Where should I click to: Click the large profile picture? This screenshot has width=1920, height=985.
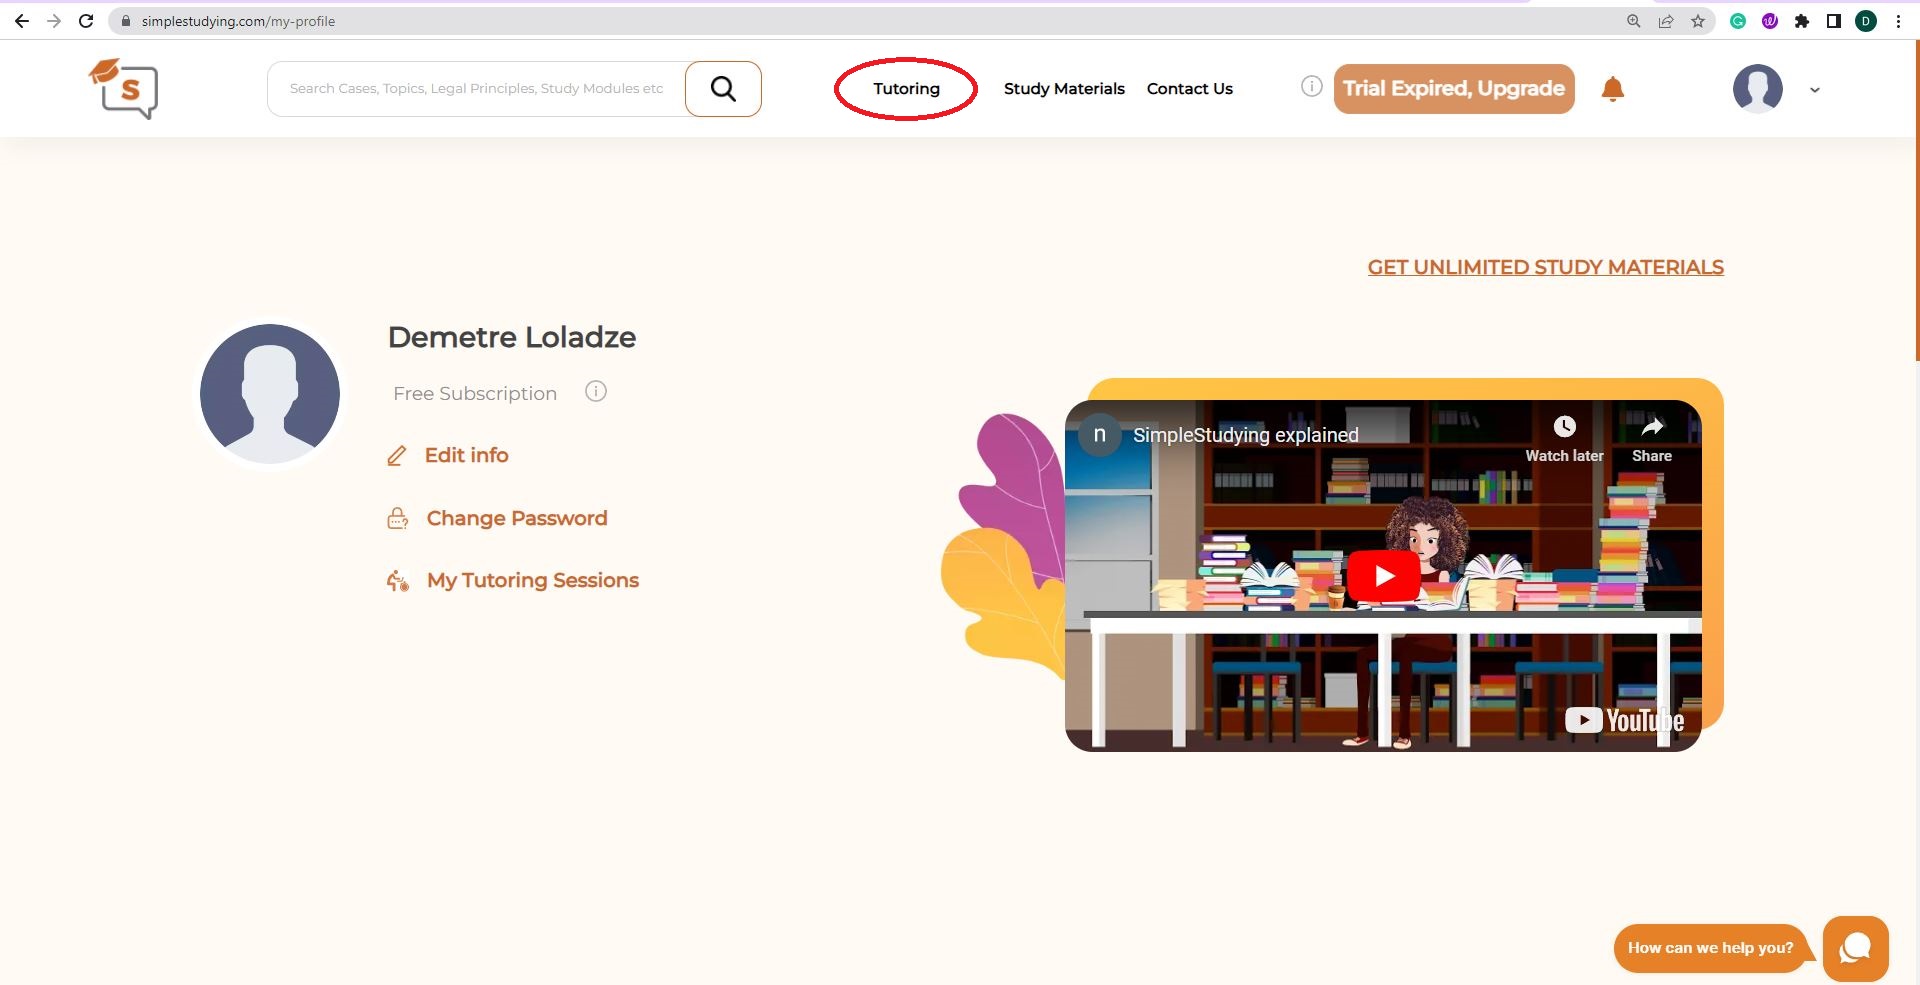click(x=270, y=394)
